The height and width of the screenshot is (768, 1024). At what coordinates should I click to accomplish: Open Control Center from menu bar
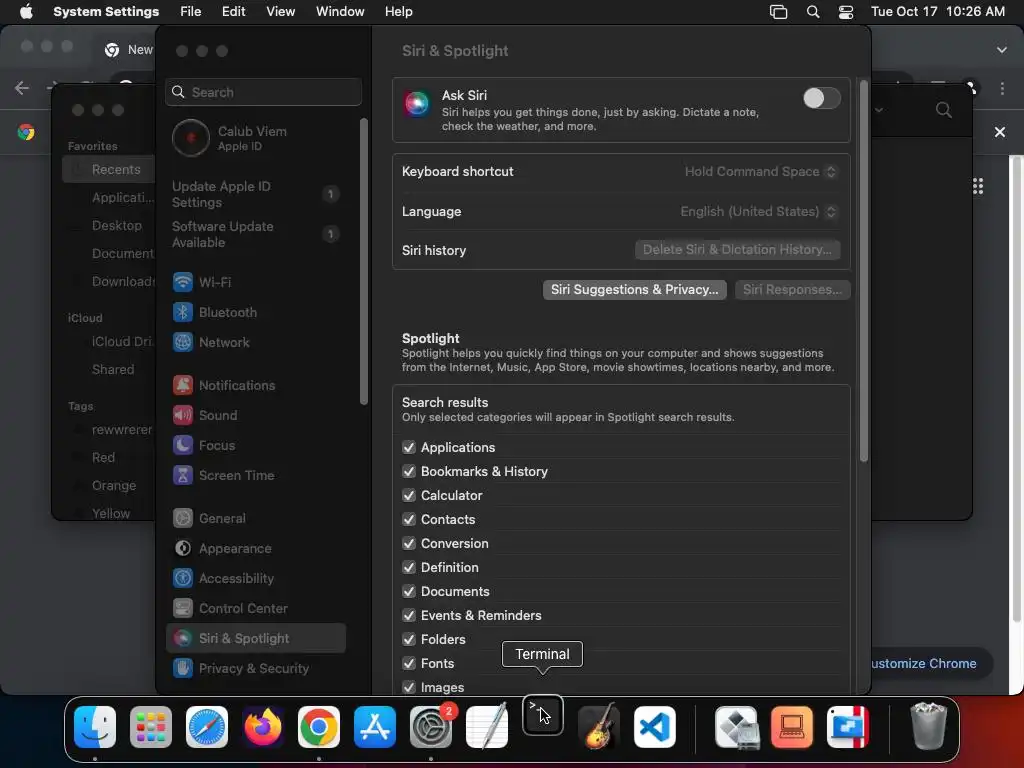(846, 12)
